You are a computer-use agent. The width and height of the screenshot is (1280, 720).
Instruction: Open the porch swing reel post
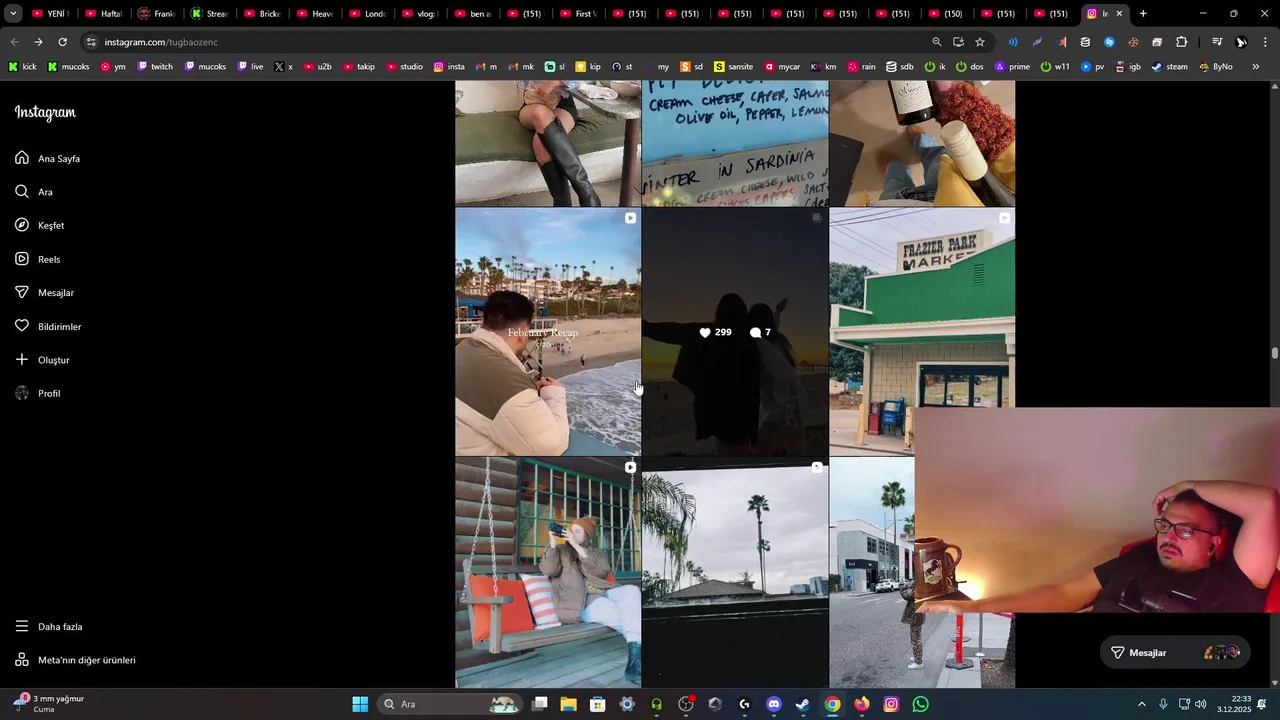548,572
